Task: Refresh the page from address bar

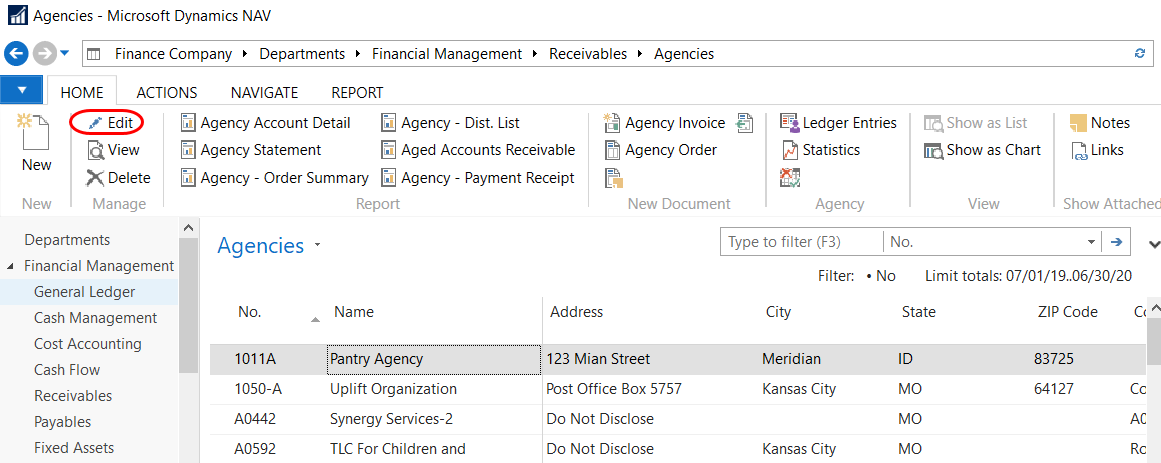Action: coord(1140,54)
